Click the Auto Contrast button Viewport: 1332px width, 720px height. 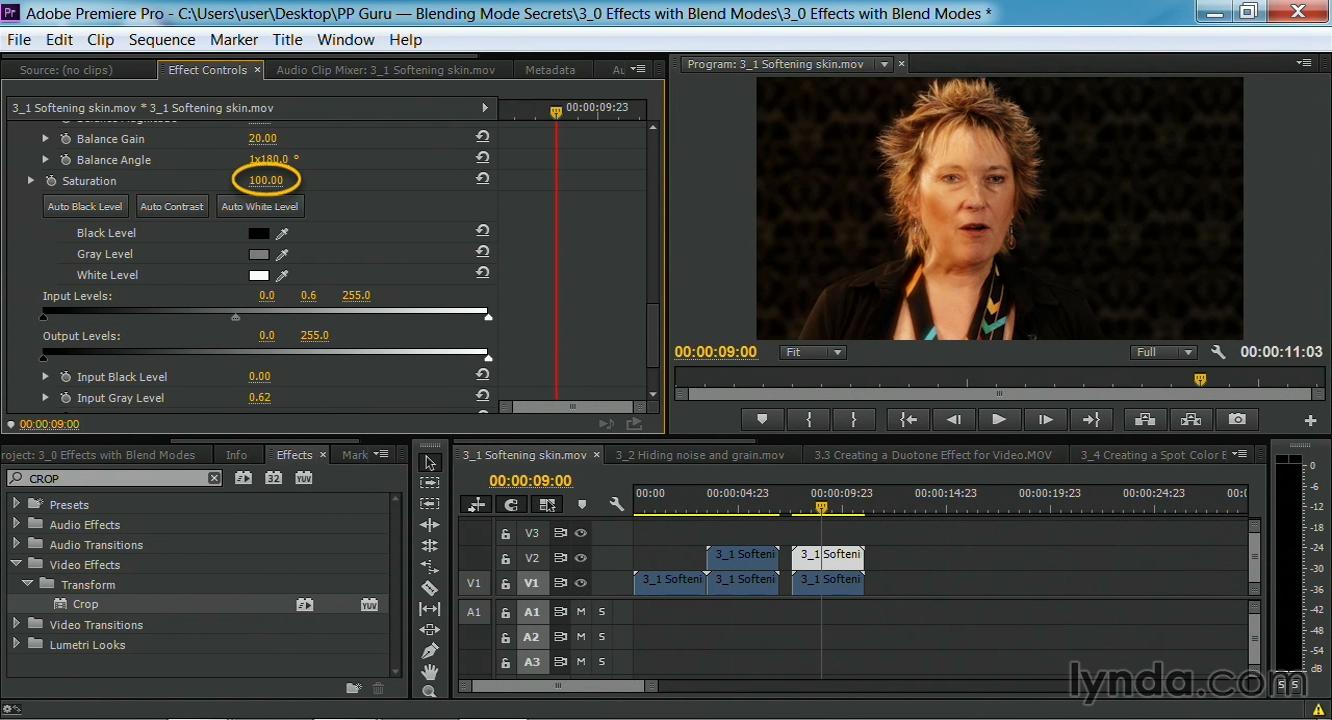tap(171, 206)
